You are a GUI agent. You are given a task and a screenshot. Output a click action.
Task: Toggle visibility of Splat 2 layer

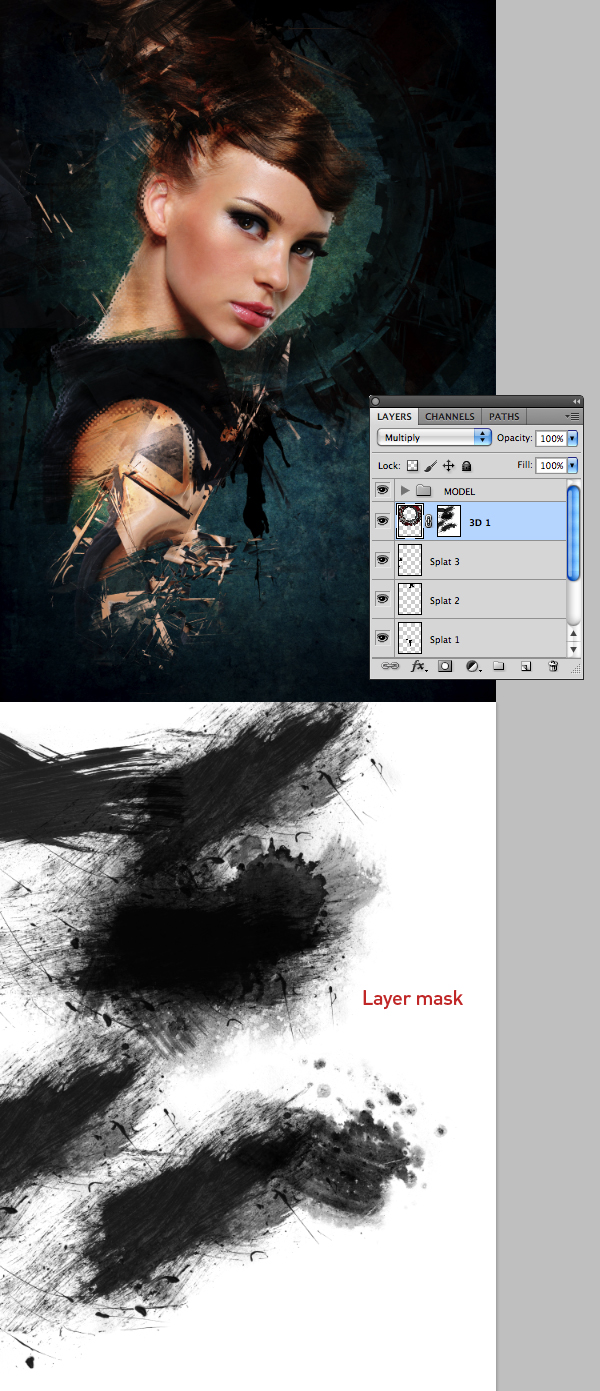point(382,599)
